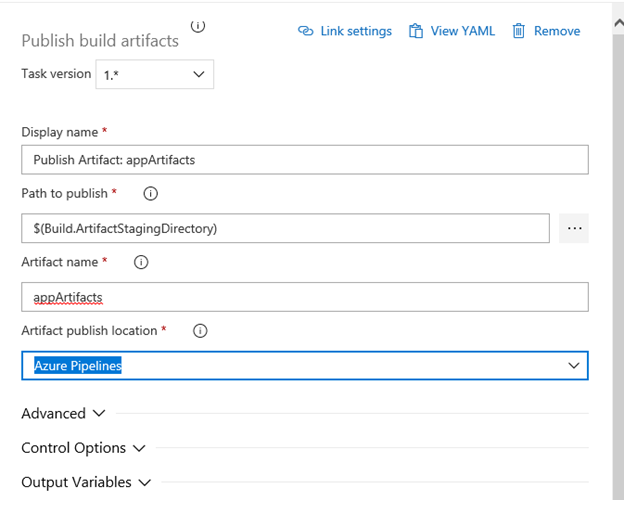Browse path with the ellipsis button
The image size is (632, 513).
click(x=574, y=228)
